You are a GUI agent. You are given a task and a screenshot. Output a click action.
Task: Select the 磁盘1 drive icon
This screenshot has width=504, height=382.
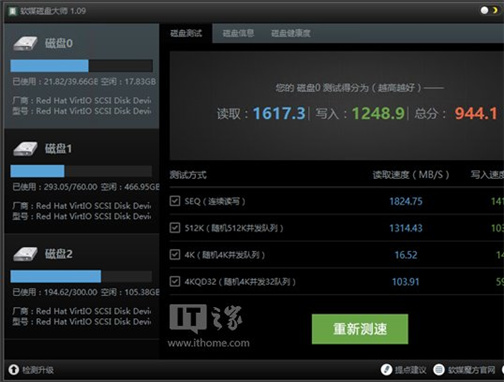(25, 149)
